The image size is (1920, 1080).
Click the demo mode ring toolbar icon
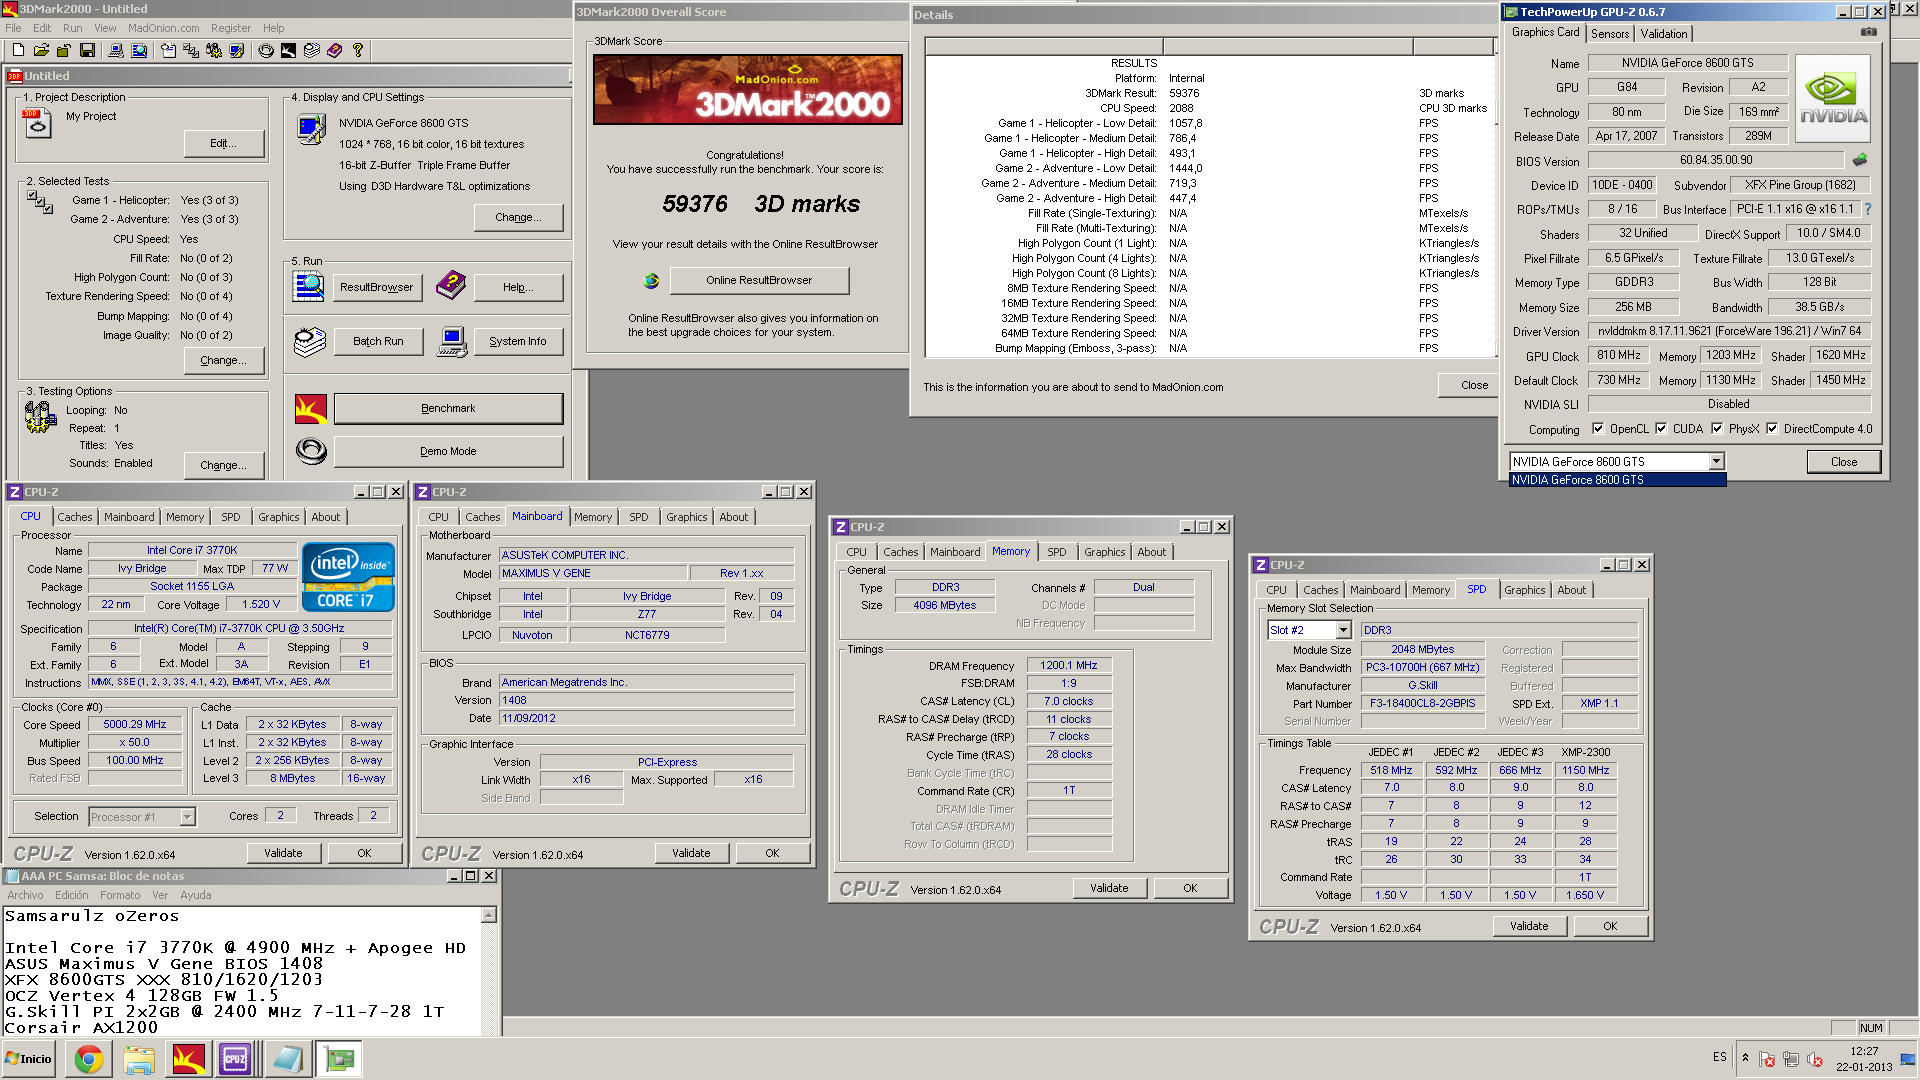pos(266,50)
